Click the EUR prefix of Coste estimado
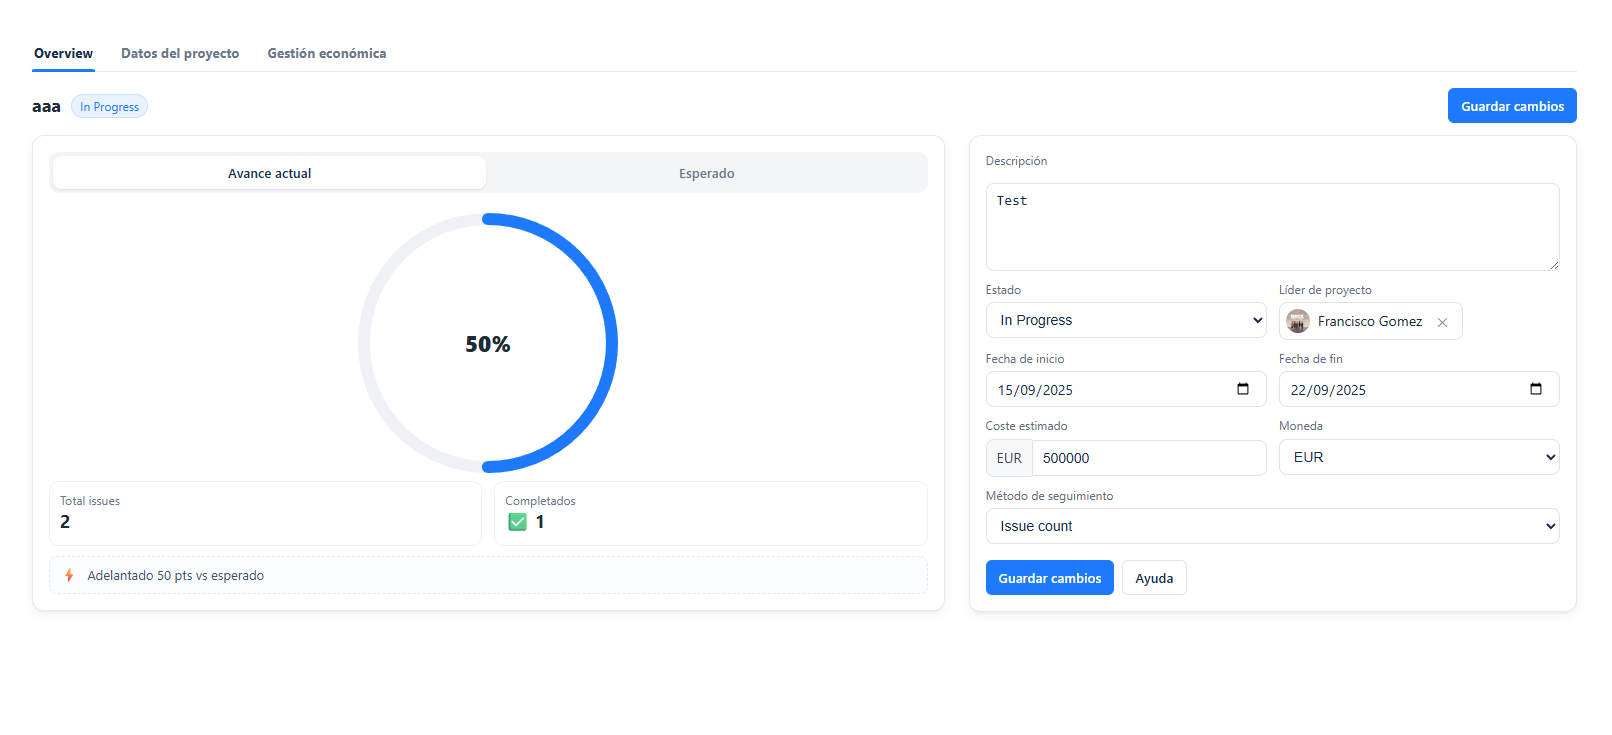1612x735 pixels. click(1009, 458)
